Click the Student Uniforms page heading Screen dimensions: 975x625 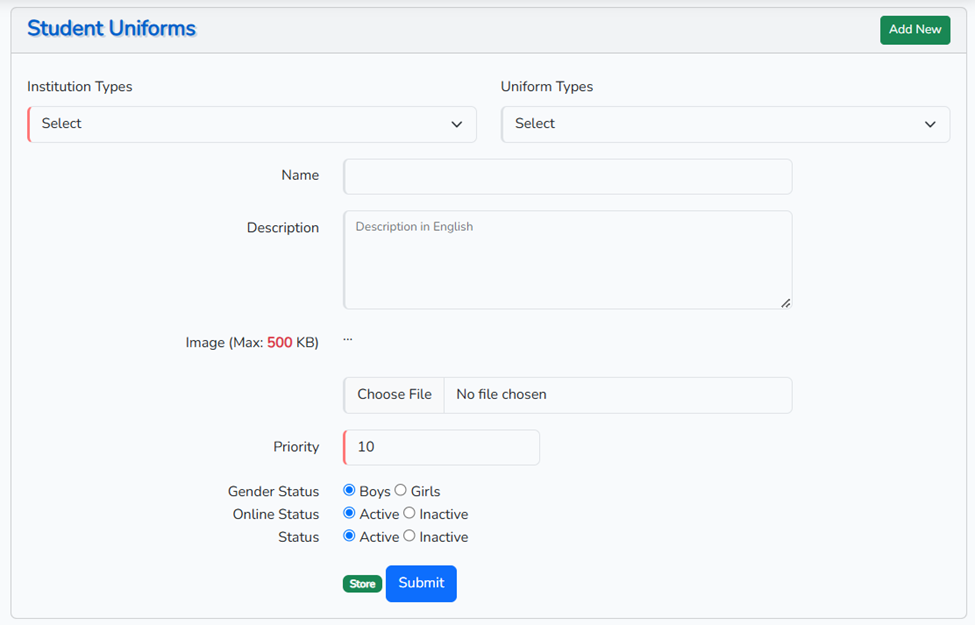[111, 29]
